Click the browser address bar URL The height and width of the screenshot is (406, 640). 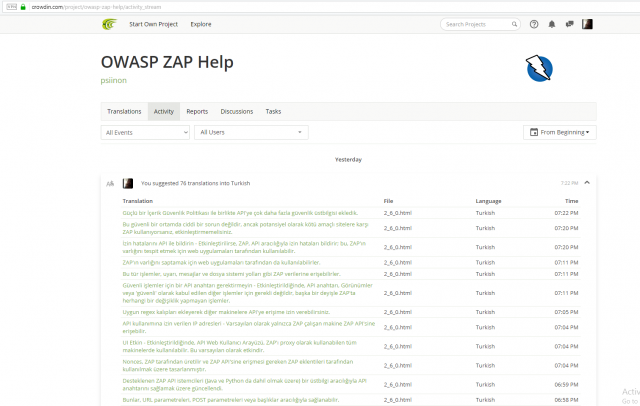[x=96, y=7]
